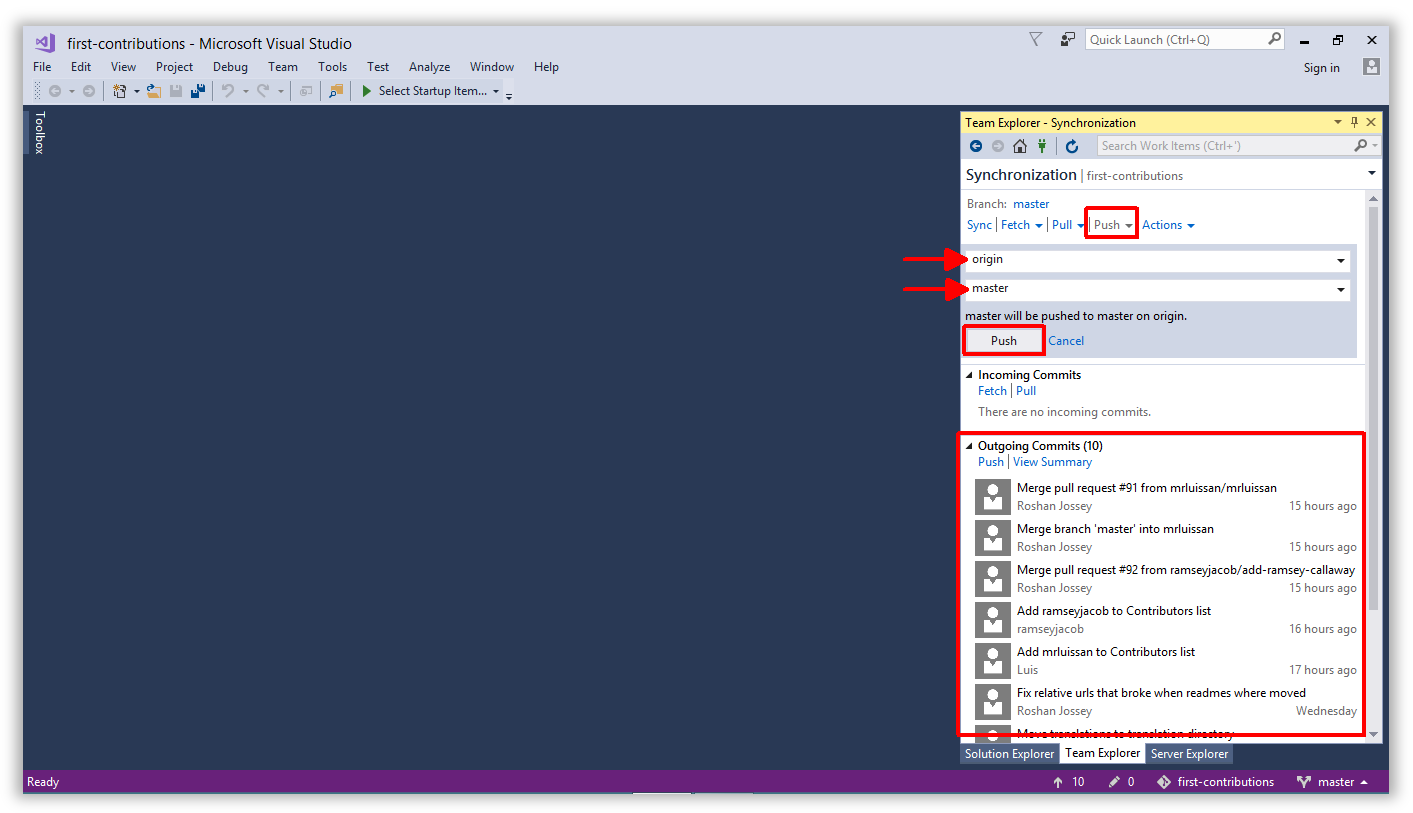This screenshot has height=813, width=1413.
Task: Click the Search Work Items magnifier icon
Action: click(1361, 146)
